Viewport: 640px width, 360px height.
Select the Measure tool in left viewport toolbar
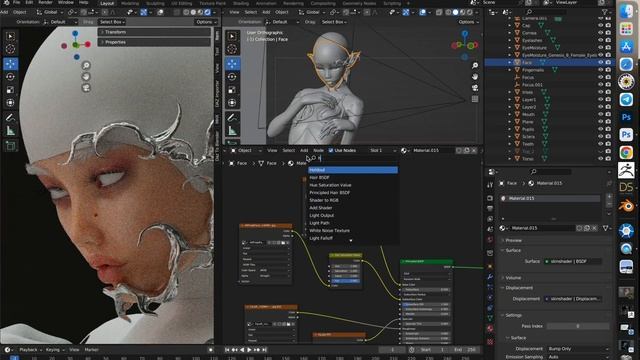click(10, 131)
